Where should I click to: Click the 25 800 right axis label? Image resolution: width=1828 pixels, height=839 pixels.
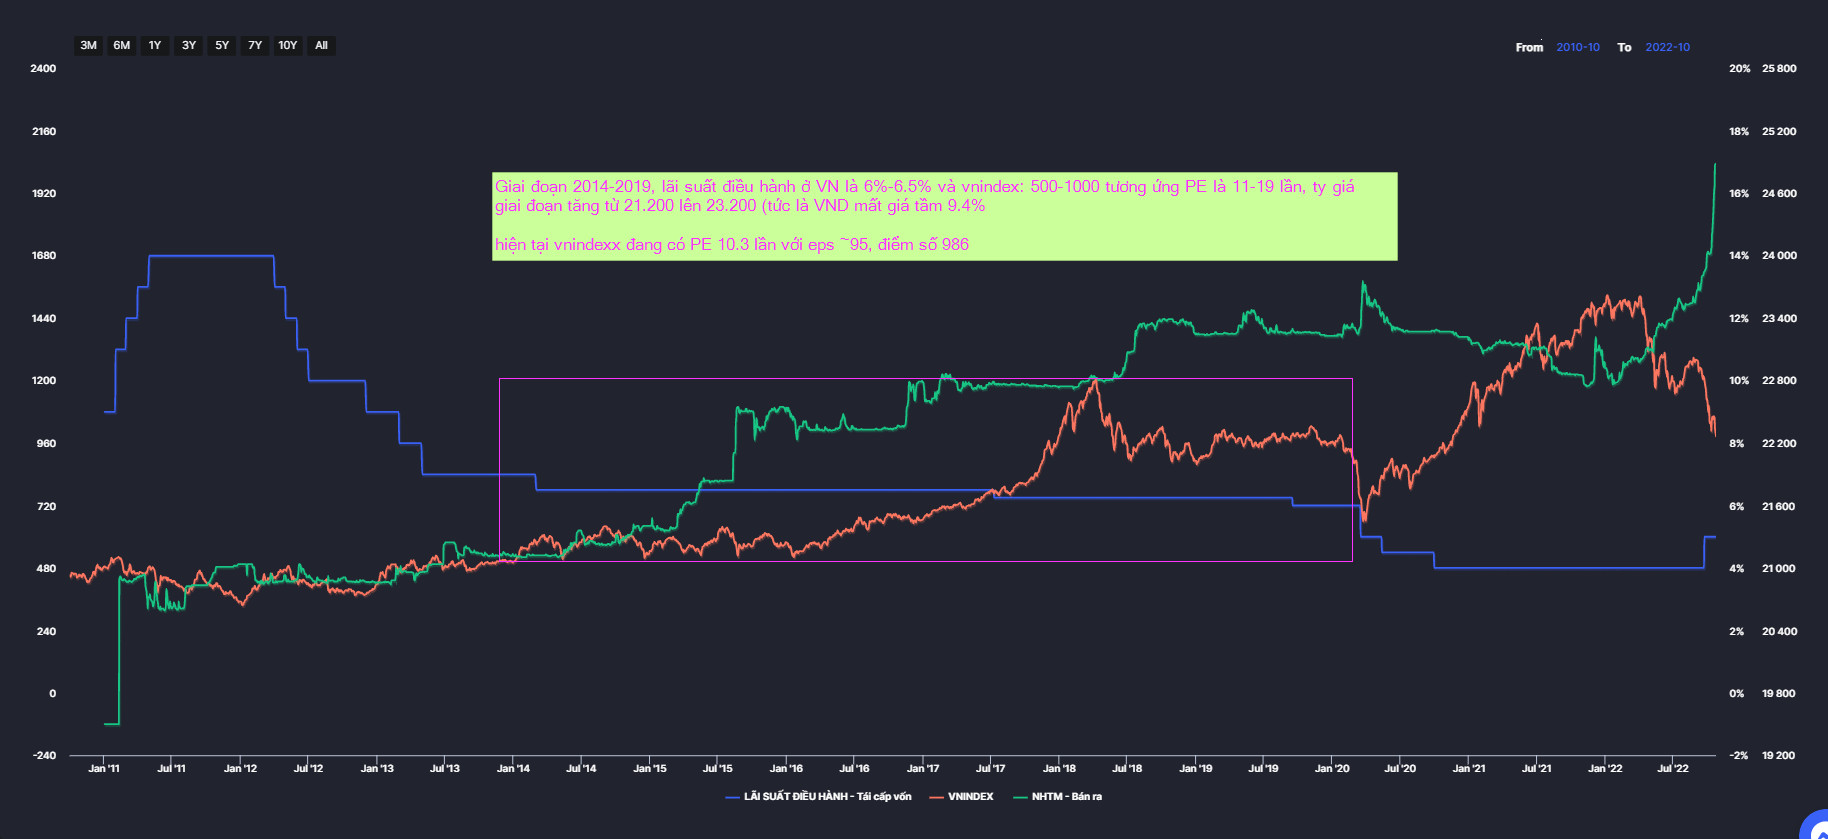[1778, 69]
